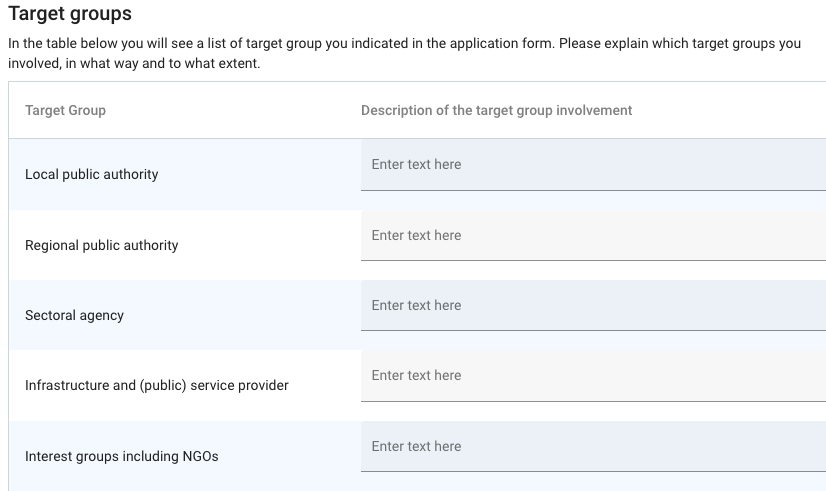Focus the Regional public authority text input

point(592,236)
